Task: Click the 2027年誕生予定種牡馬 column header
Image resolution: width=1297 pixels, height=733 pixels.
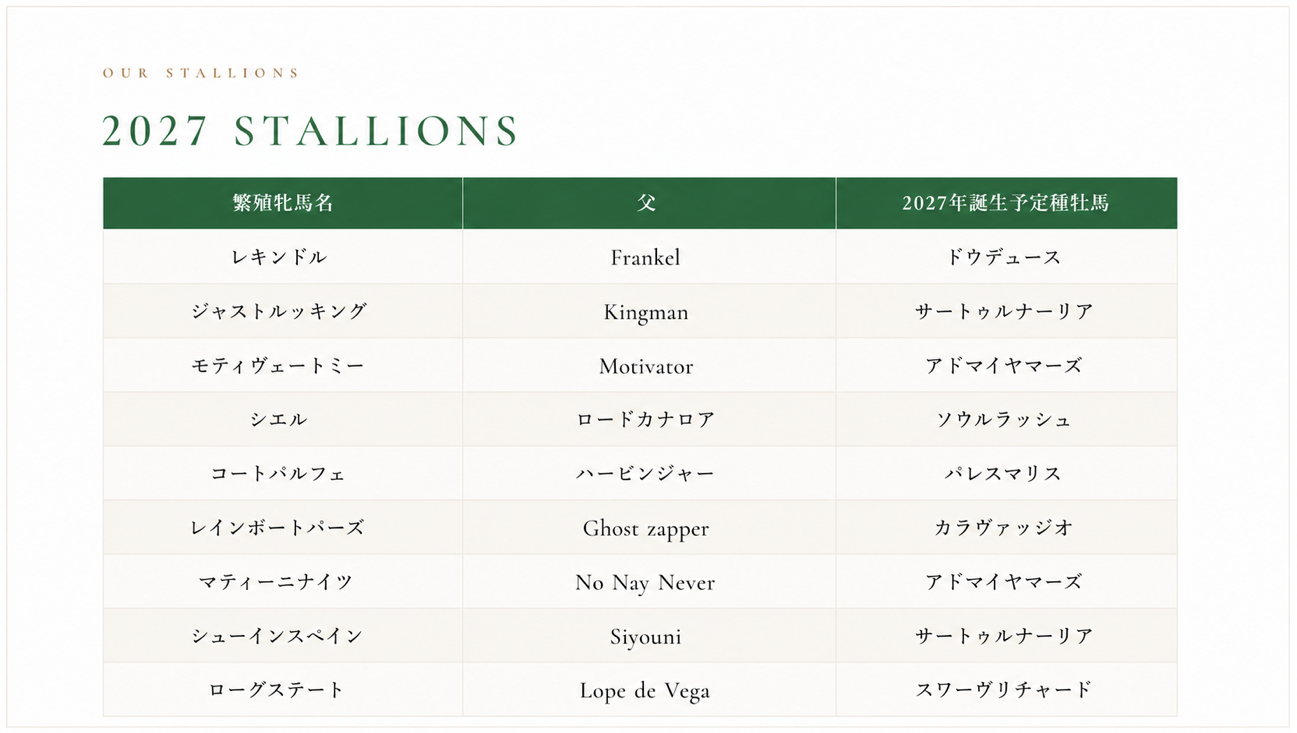Action: coord(1006,203)
